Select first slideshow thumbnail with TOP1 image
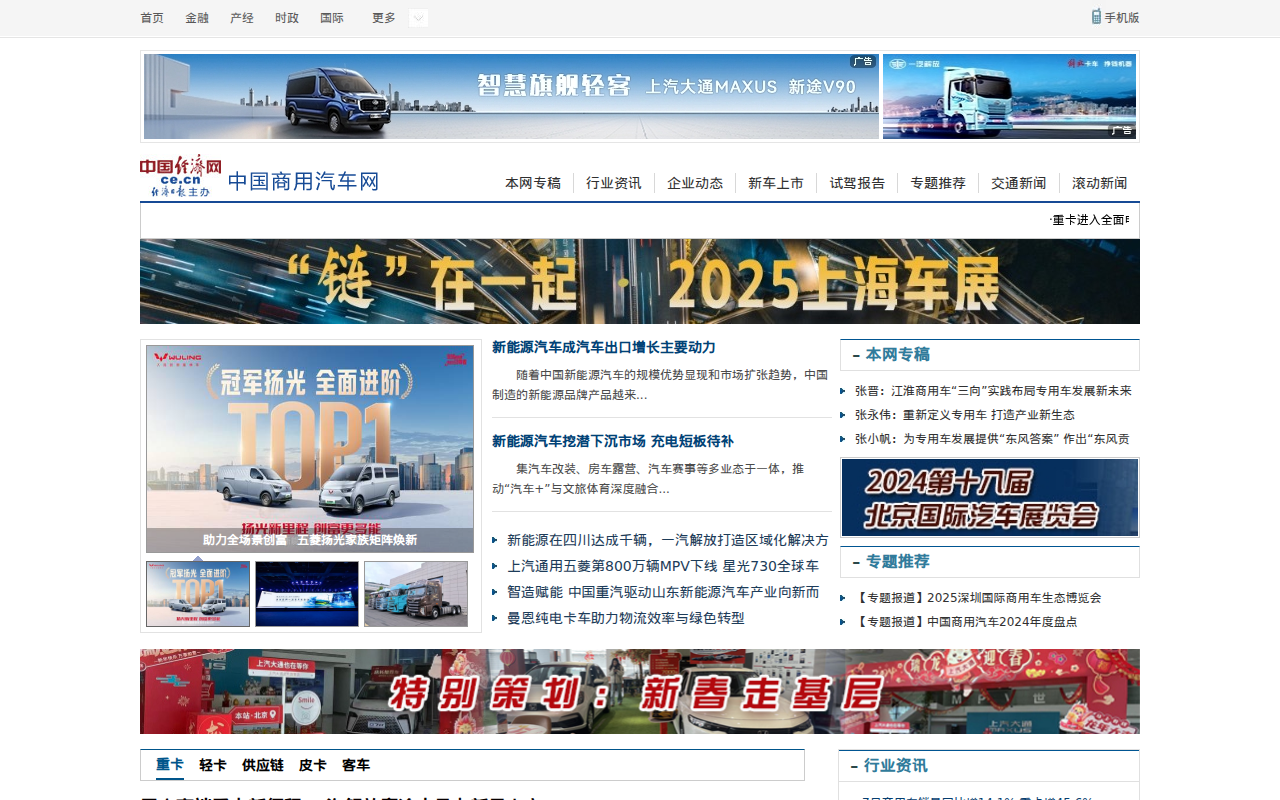 (198, 594)
